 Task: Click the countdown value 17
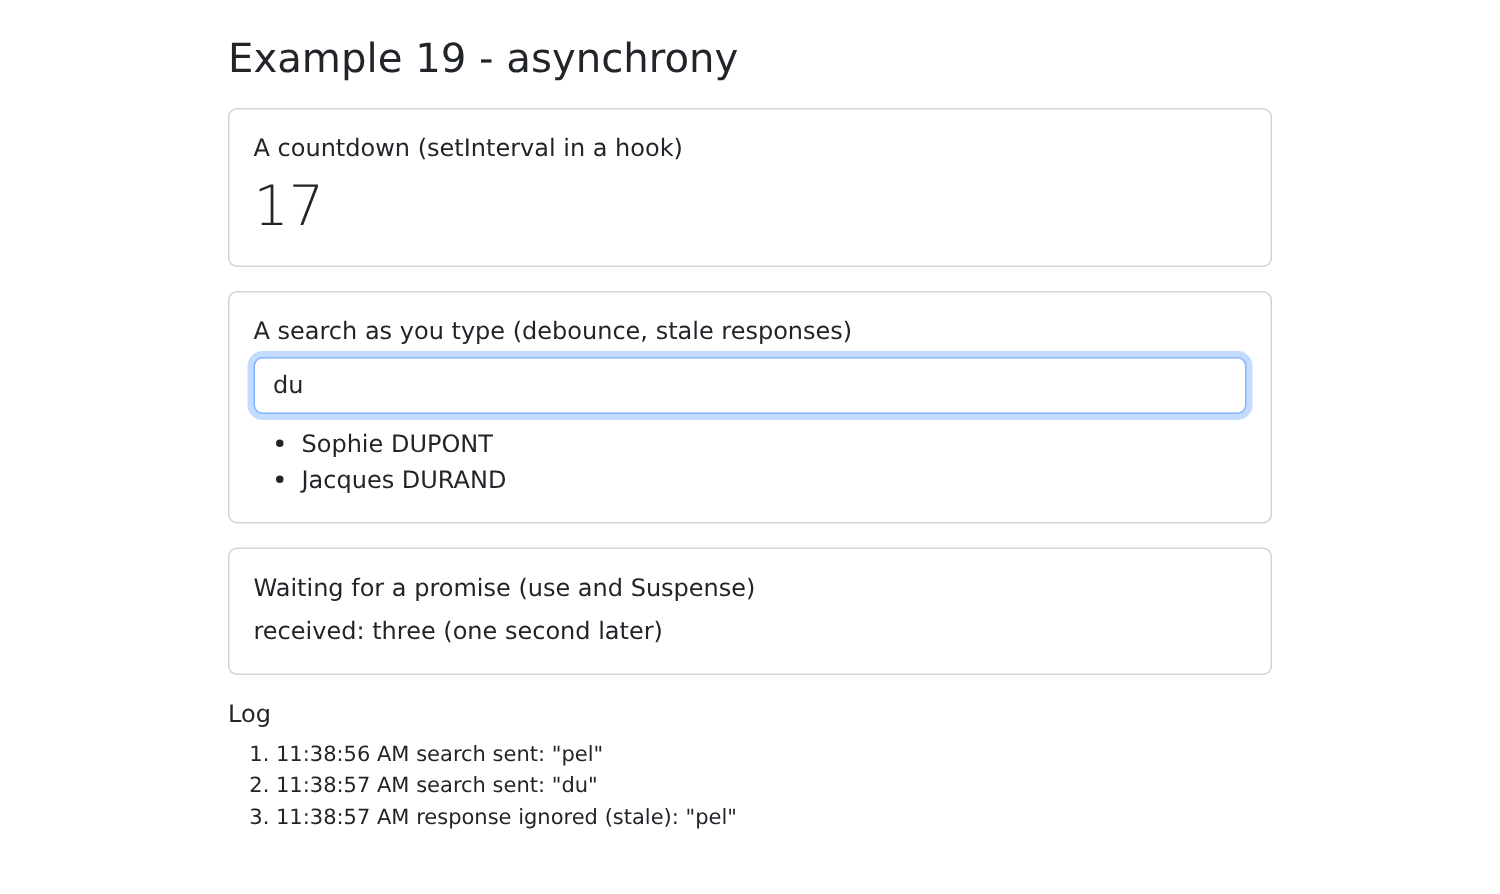click(x=288, y=206)
